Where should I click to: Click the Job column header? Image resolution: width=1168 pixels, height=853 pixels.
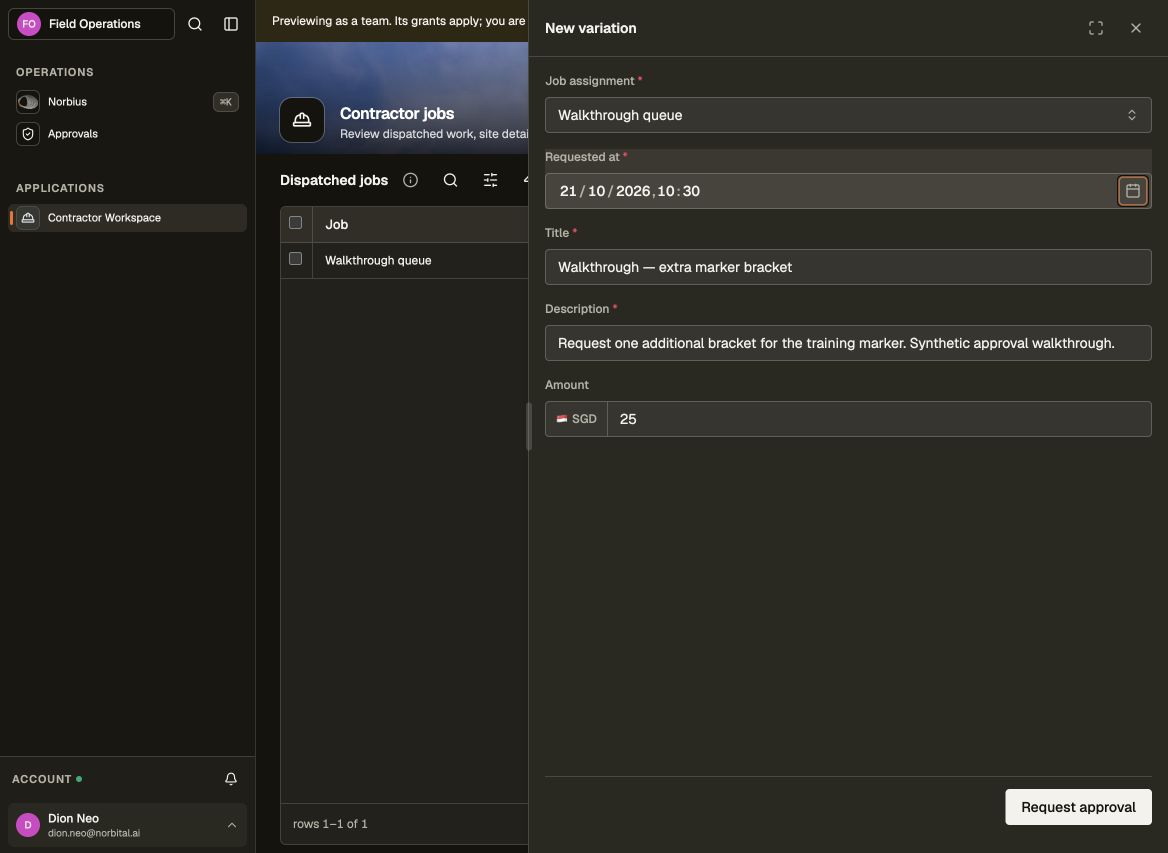[420, 224]
